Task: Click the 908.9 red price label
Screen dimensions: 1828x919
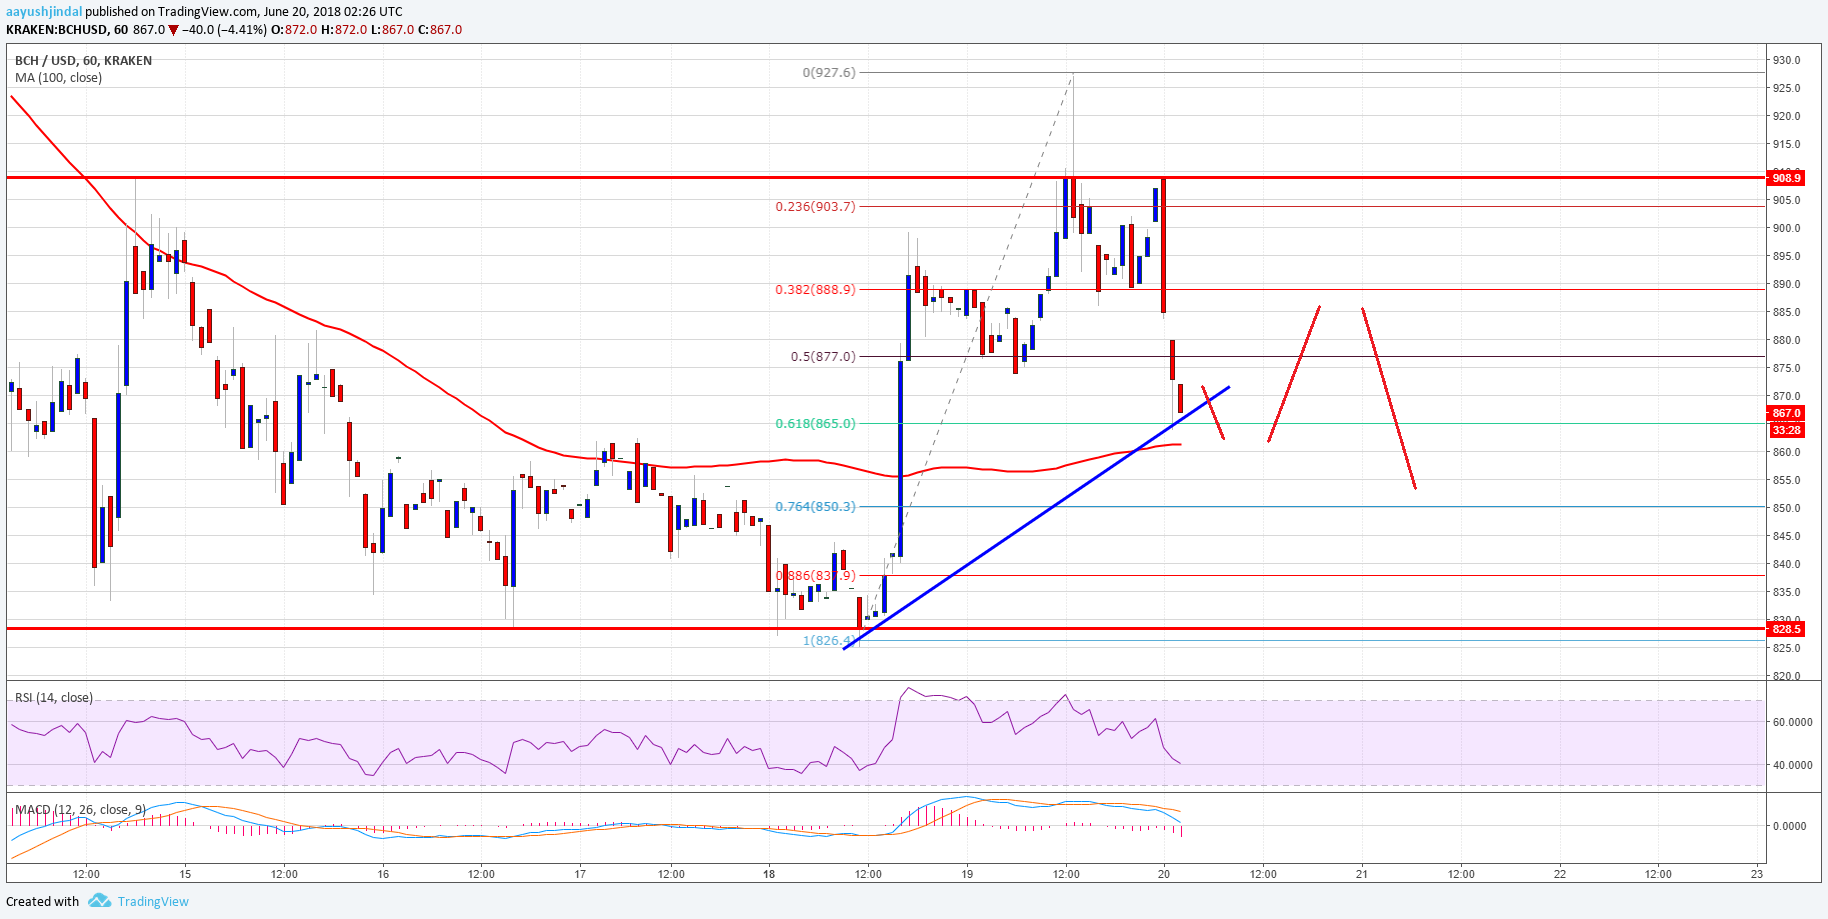Action: coord(1786,178)
